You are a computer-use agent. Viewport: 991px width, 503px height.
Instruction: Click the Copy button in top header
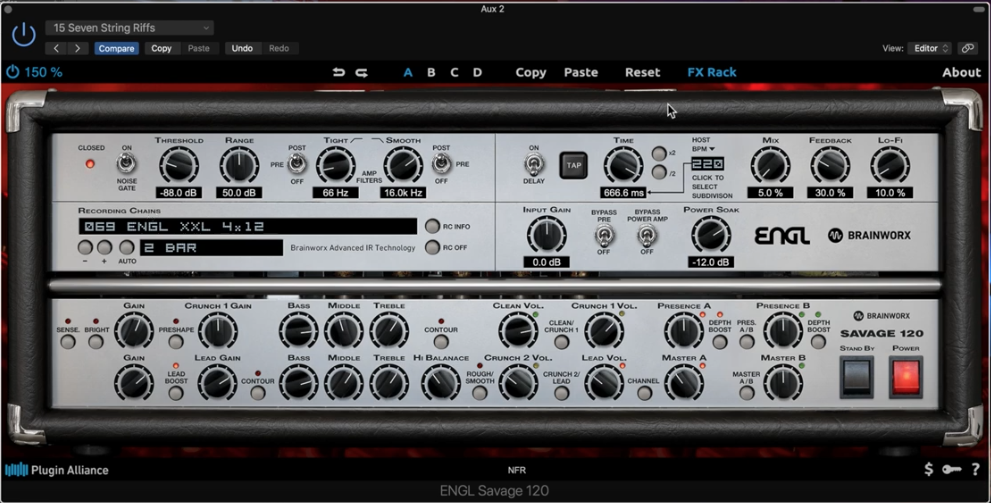161,48
